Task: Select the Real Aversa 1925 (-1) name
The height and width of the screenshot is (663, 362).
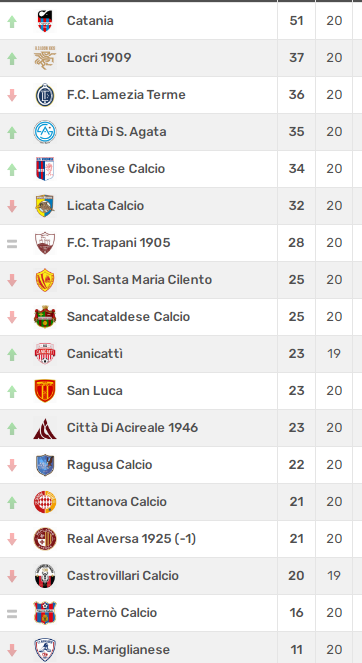Action: point(132,539)
